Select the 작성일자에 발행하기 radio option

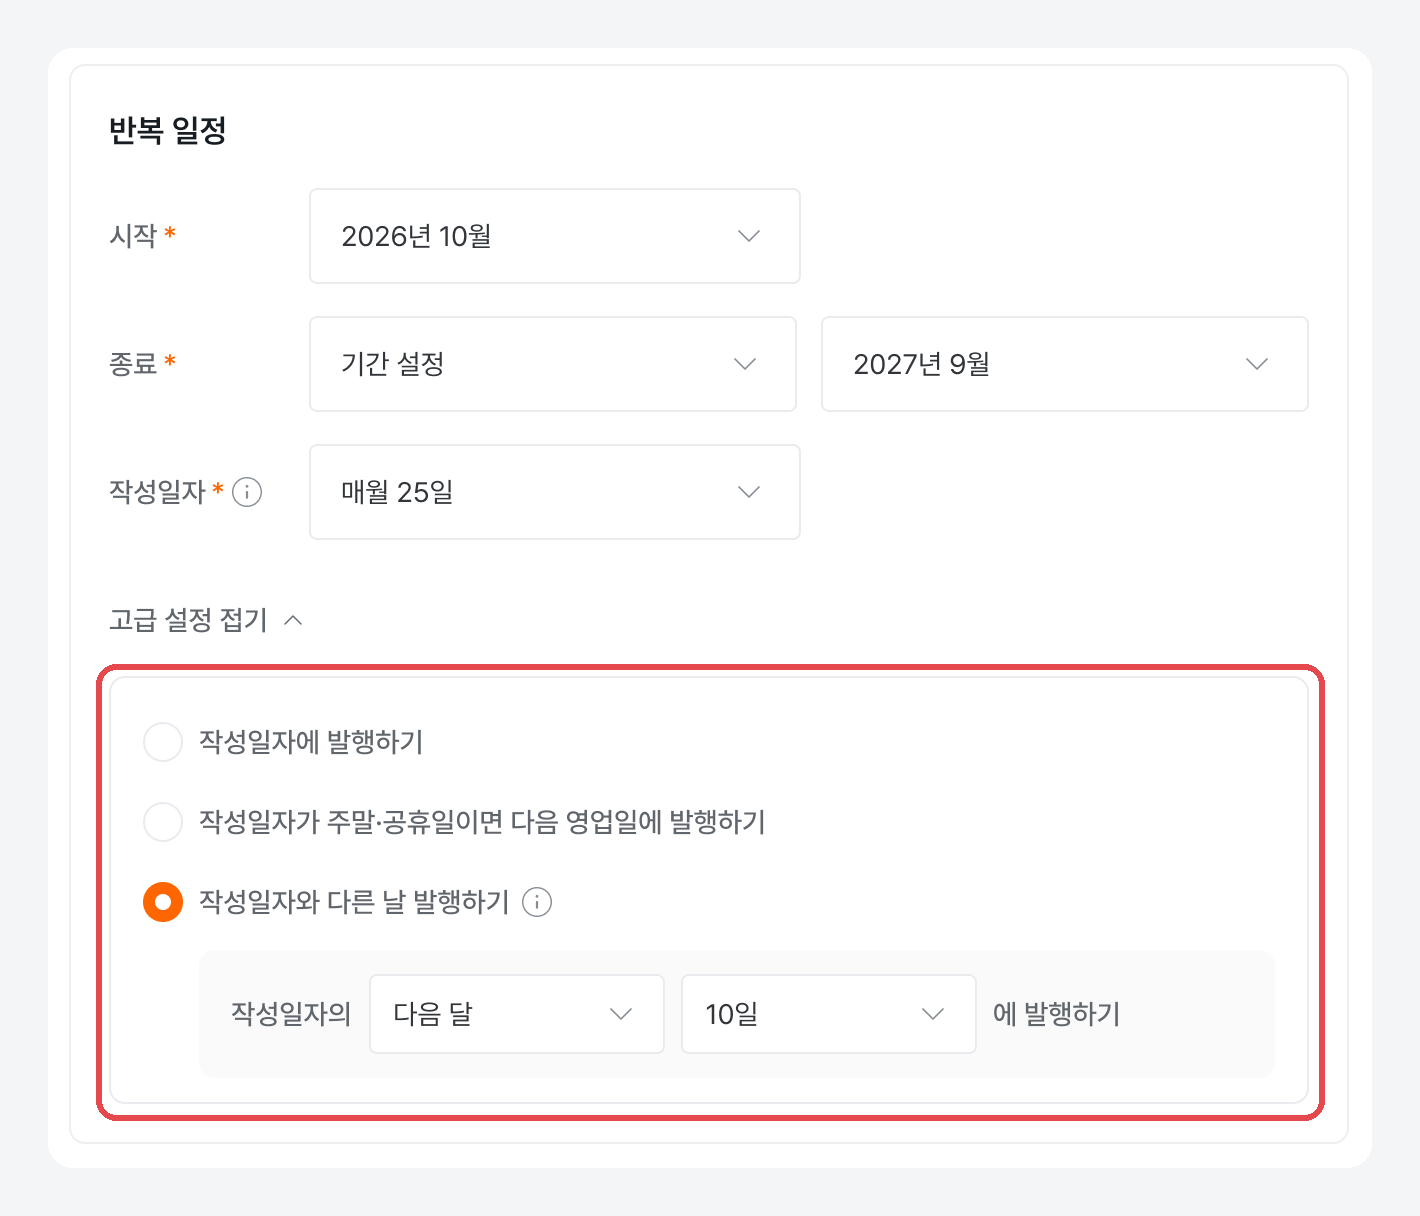[163, 742]
